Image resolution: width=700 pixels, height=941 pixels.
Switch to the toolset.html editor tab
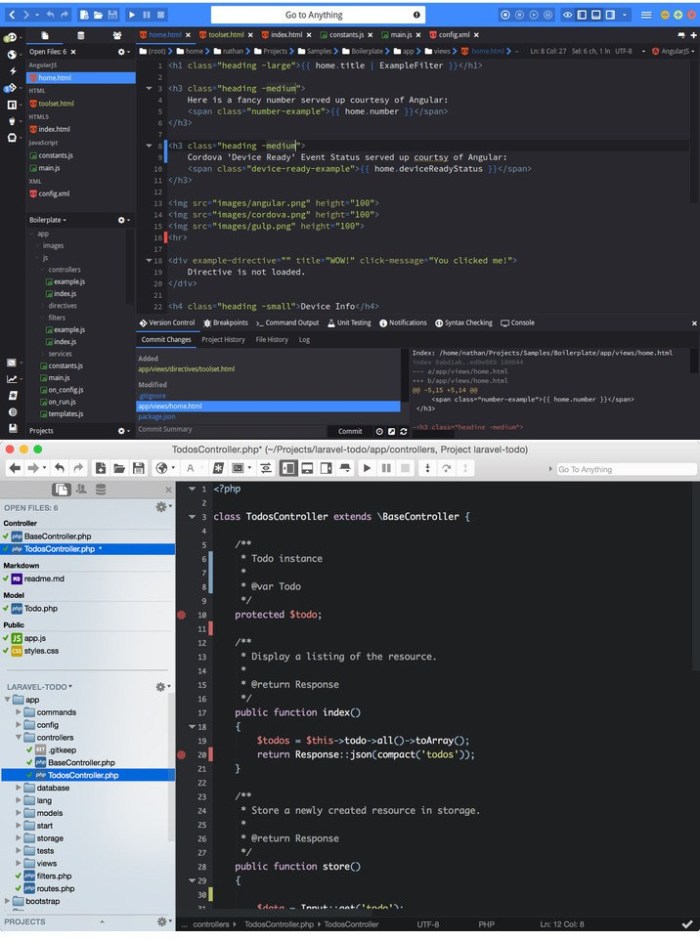(225, 35)
